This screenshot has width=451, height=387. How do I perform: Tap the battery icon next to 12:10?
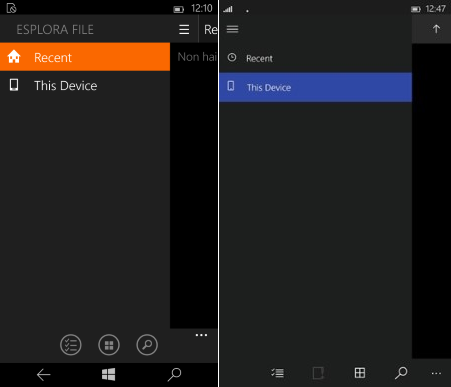[179, 9]
